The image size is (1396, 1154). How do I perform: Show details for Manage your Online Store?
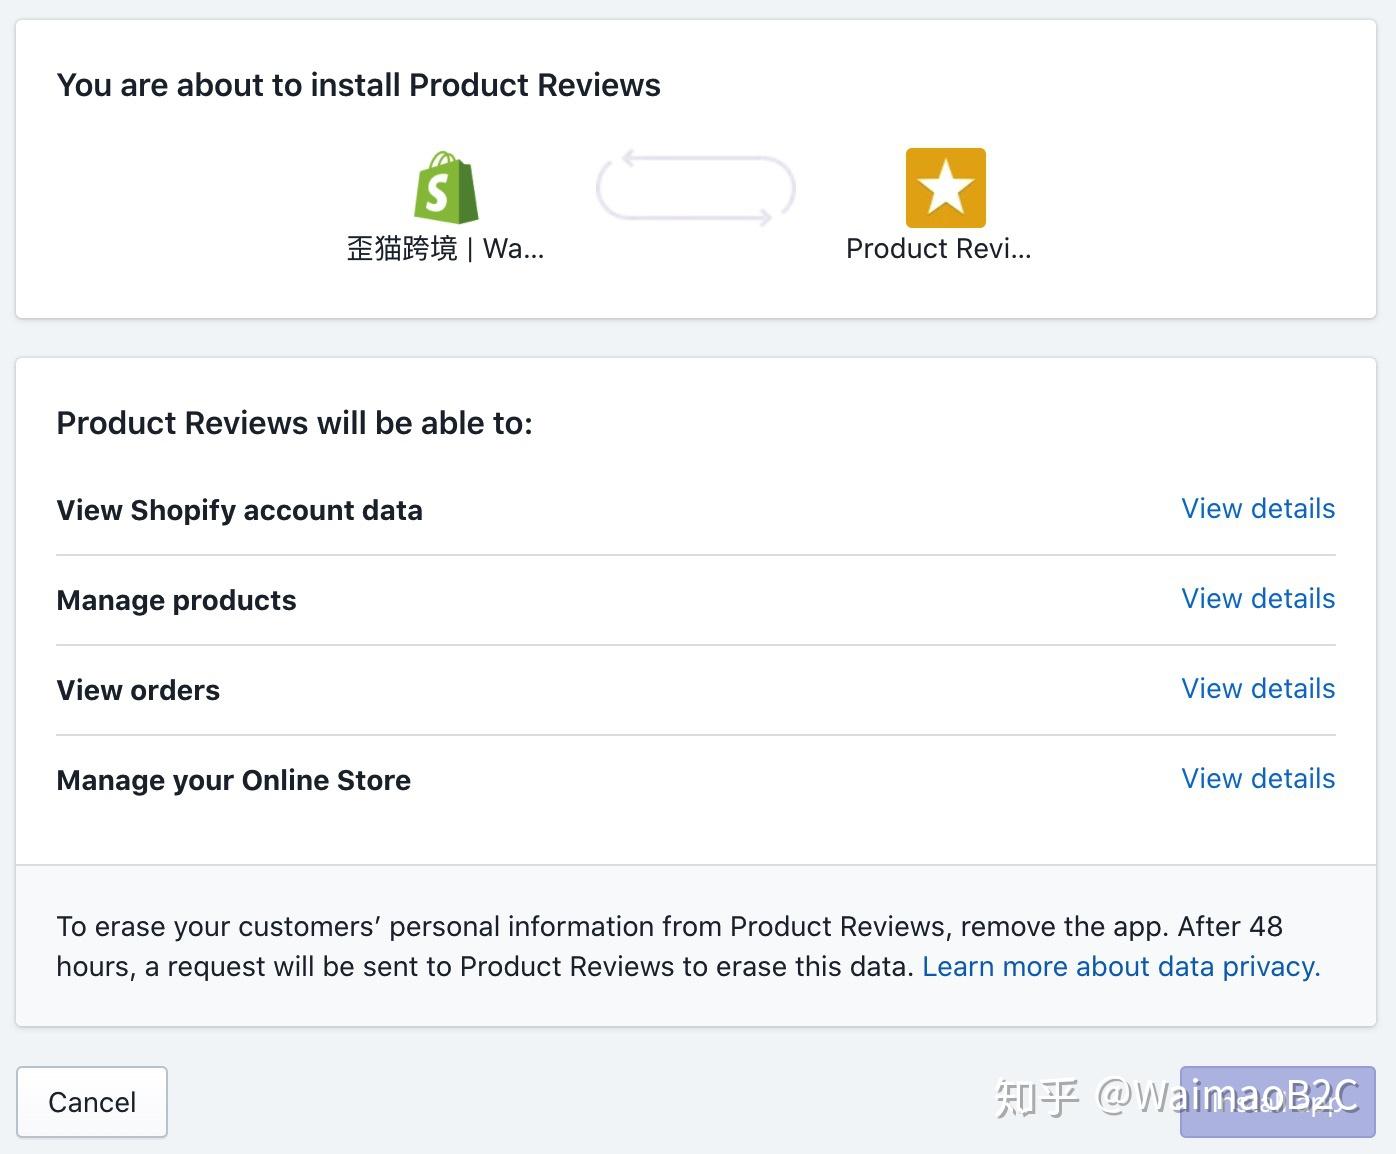pyautogui.click(x=1258, y=779)
